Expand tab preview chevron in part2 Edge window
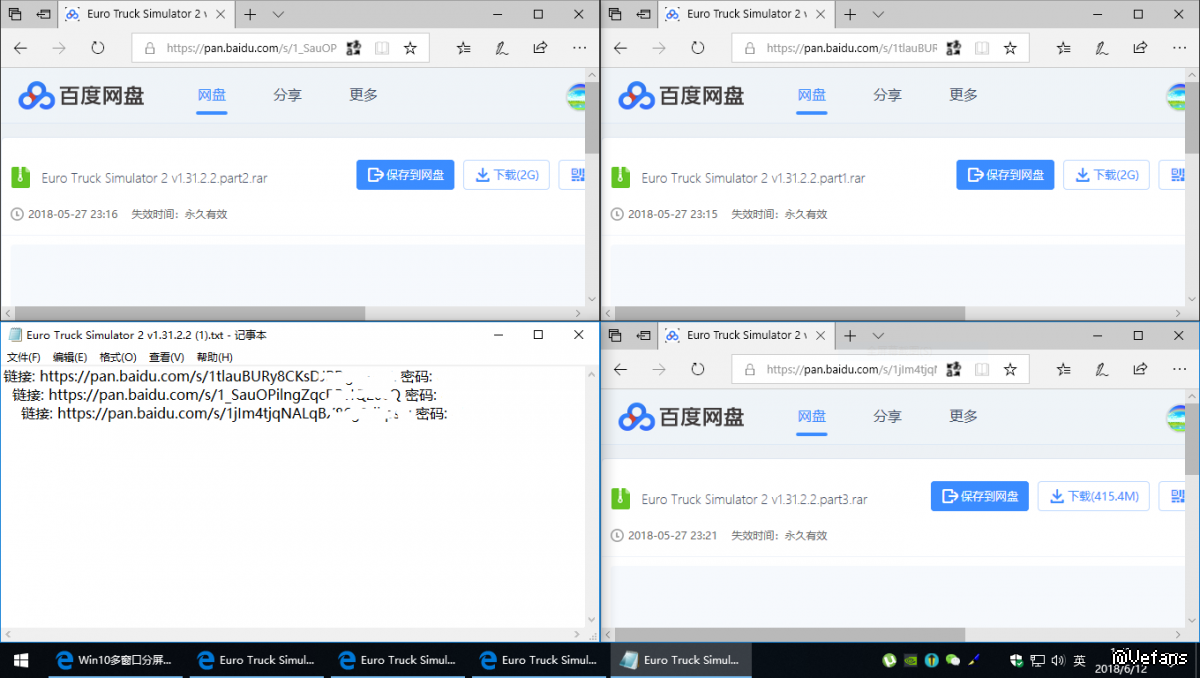The height and width of the screenshot is (678, 1200). click(278, 14)
